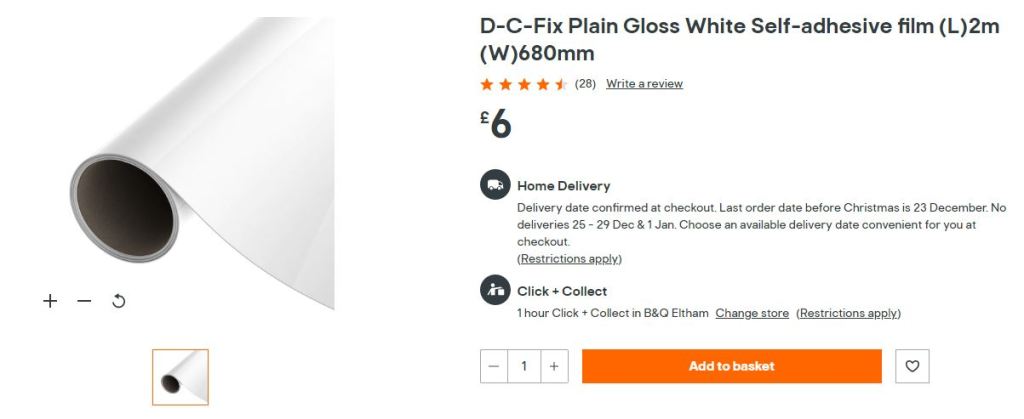Reset the product image view
1024x419 pixels.
pyautogui.click(x=118, y=301)
